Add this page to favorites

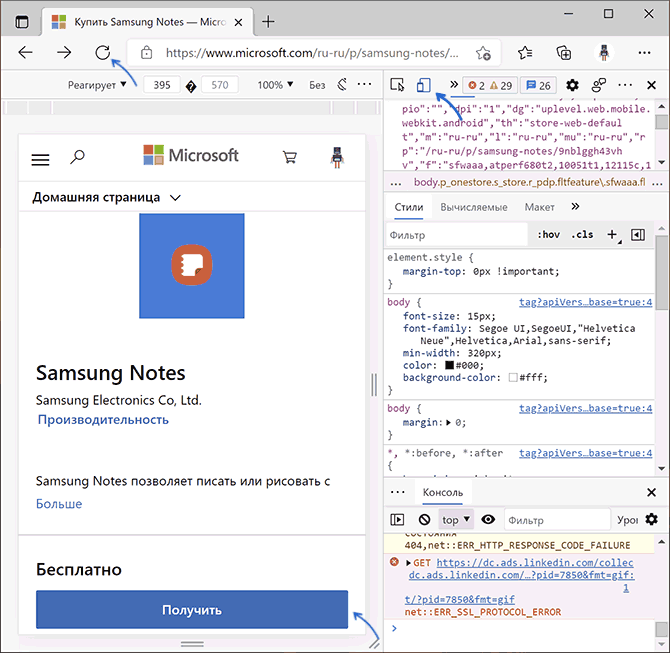[483, 53]
